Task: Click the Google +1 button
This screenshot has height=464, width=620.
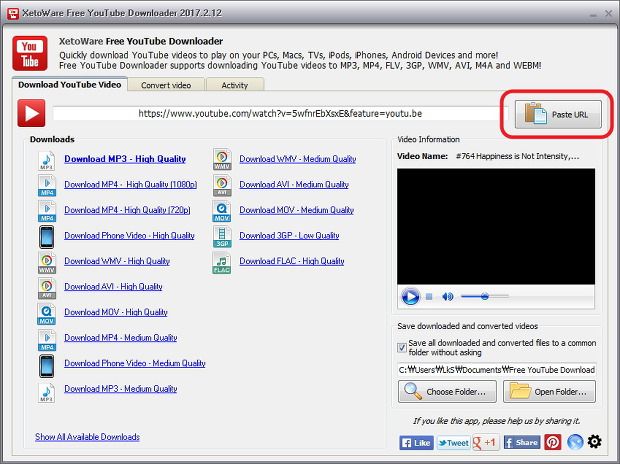Action: (486, 442)
